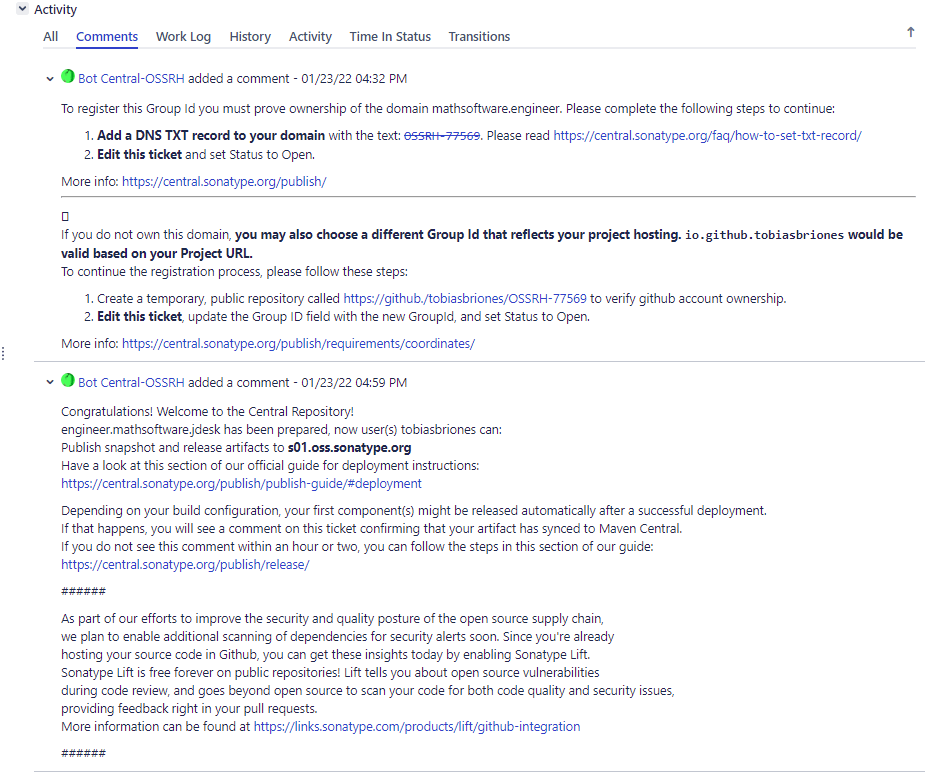
Task: Open the publish/release link
Action: tap(185, 565)
